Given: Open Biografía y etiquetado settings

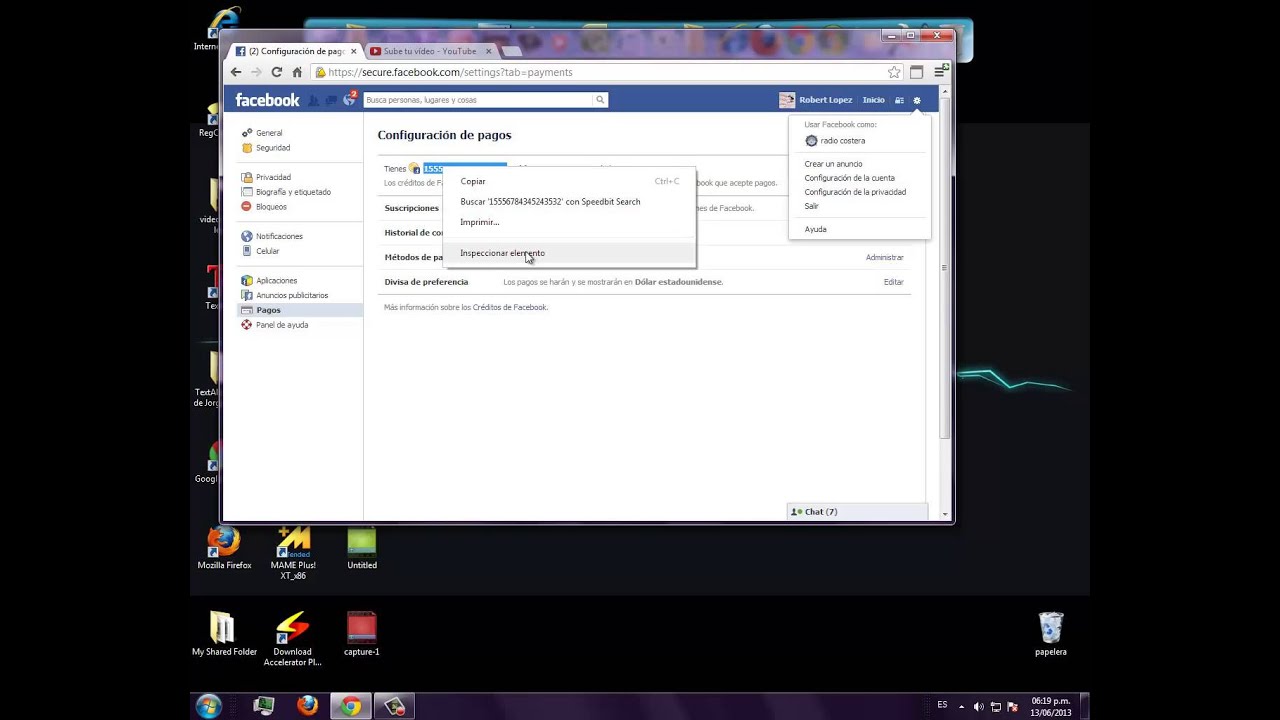Looking at the screenshot, I should pyautogui.click(x=293, y=192).
